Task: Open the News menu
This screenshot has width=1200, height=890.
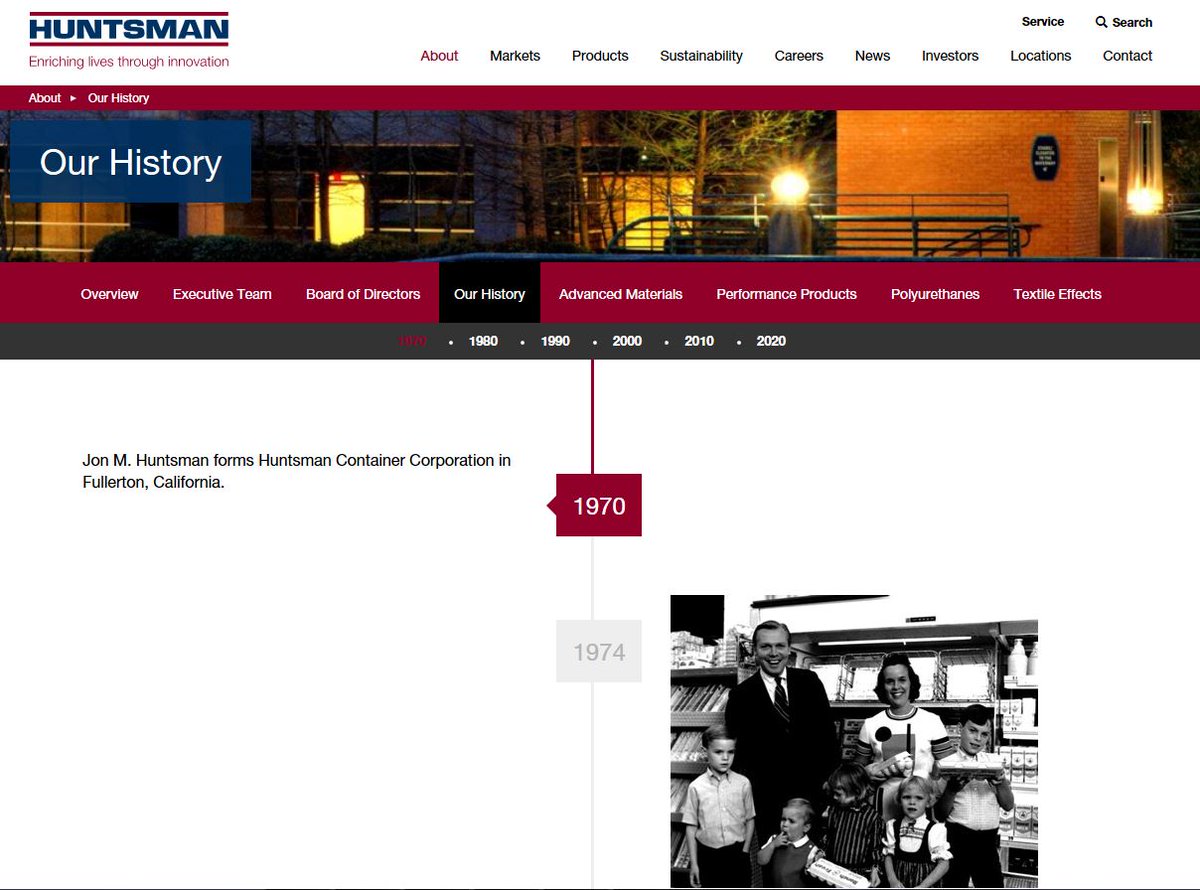Action: [872, 56]
